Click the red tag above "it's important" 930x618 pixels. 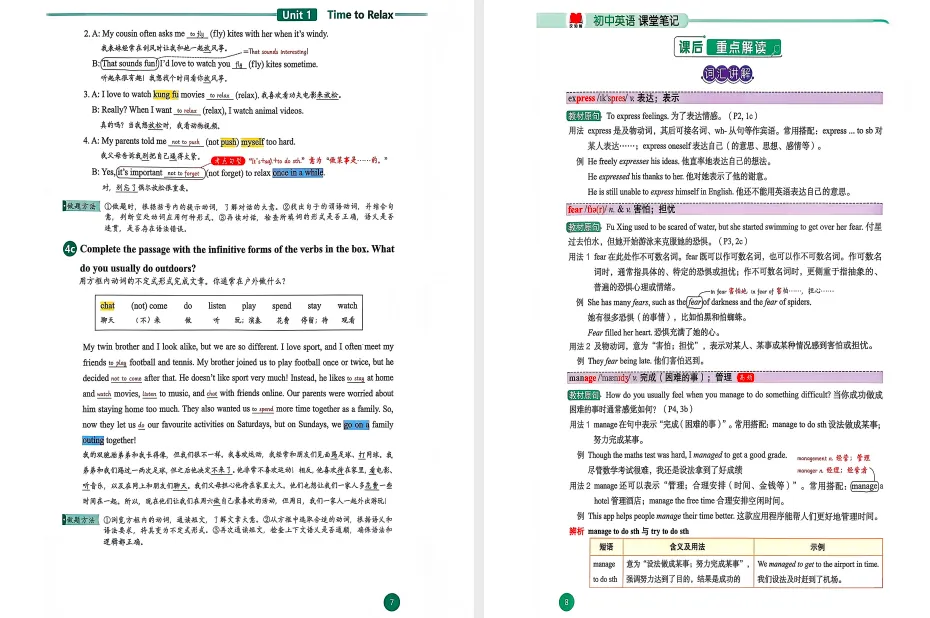[228, 161]
